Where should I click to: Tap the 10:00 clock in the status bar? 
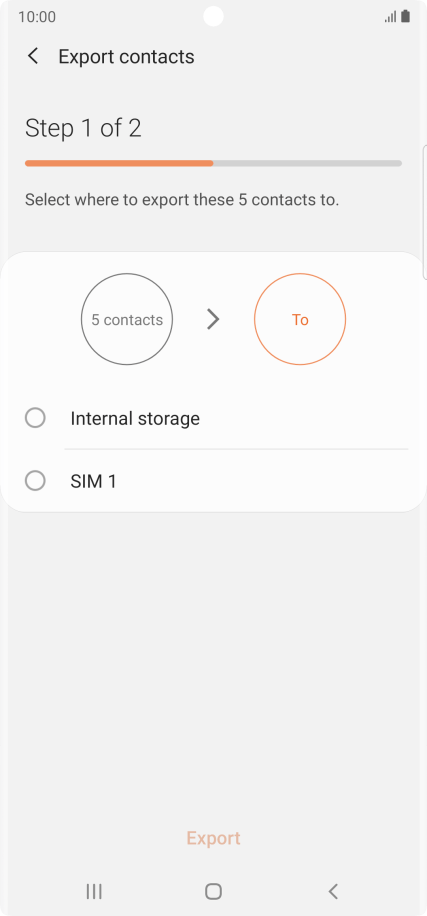click(37, 17)
